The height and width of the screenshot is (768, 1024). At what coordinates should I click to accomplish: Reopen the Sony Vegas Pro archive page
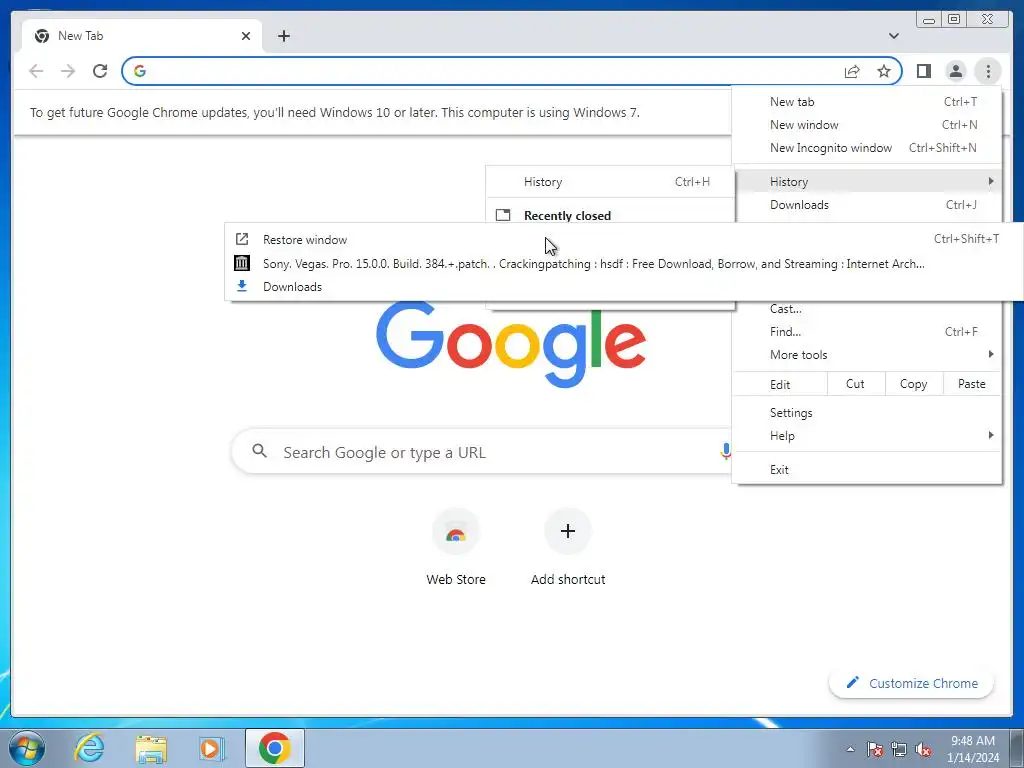pos(624,263)
